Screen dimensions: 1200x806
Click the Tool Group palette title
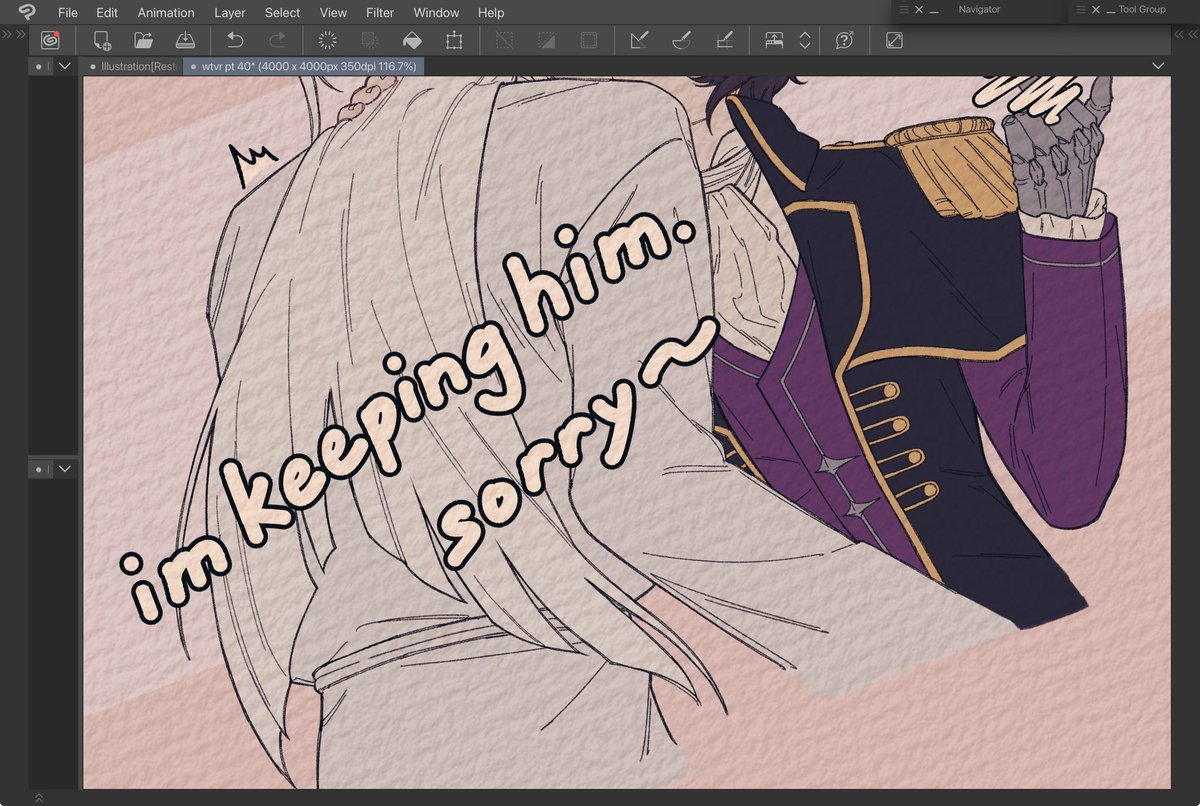click(x=1142, y=9)
